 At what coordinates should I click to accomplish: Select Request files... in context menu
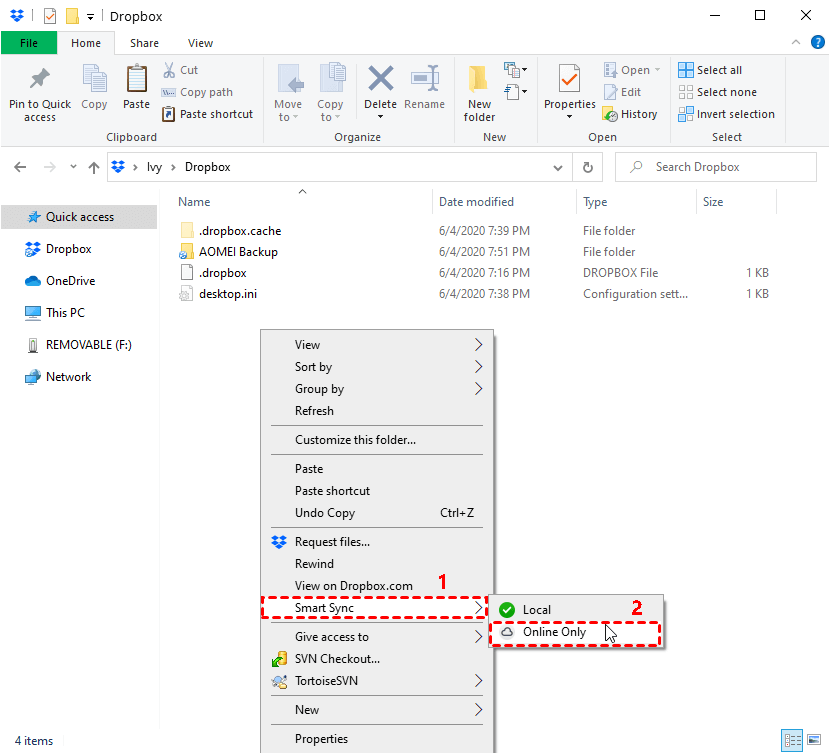[332, 542]
